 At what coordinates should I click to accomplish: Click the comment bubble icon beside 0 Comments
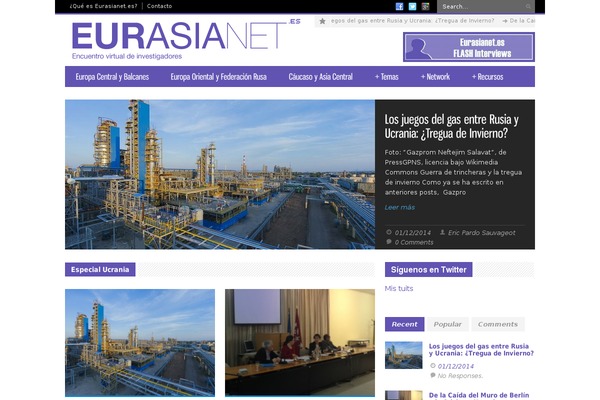389,242
